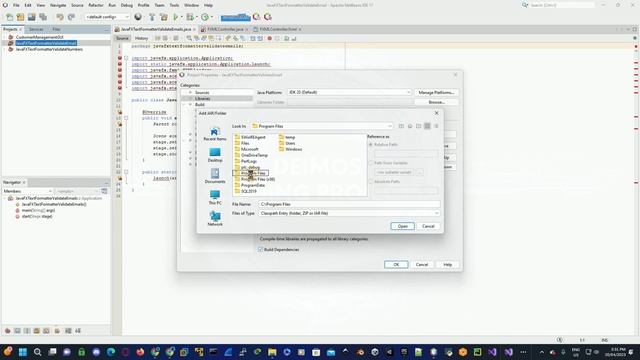Open the Run Project dropdown arrow
This screenshot has width=640, height=360.
(x=182, y=17)
